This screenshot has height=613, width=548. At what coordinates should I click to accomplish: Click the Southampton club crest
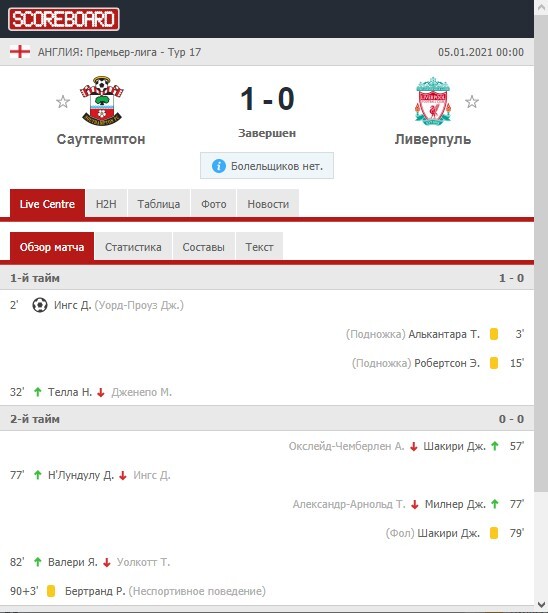102,100
